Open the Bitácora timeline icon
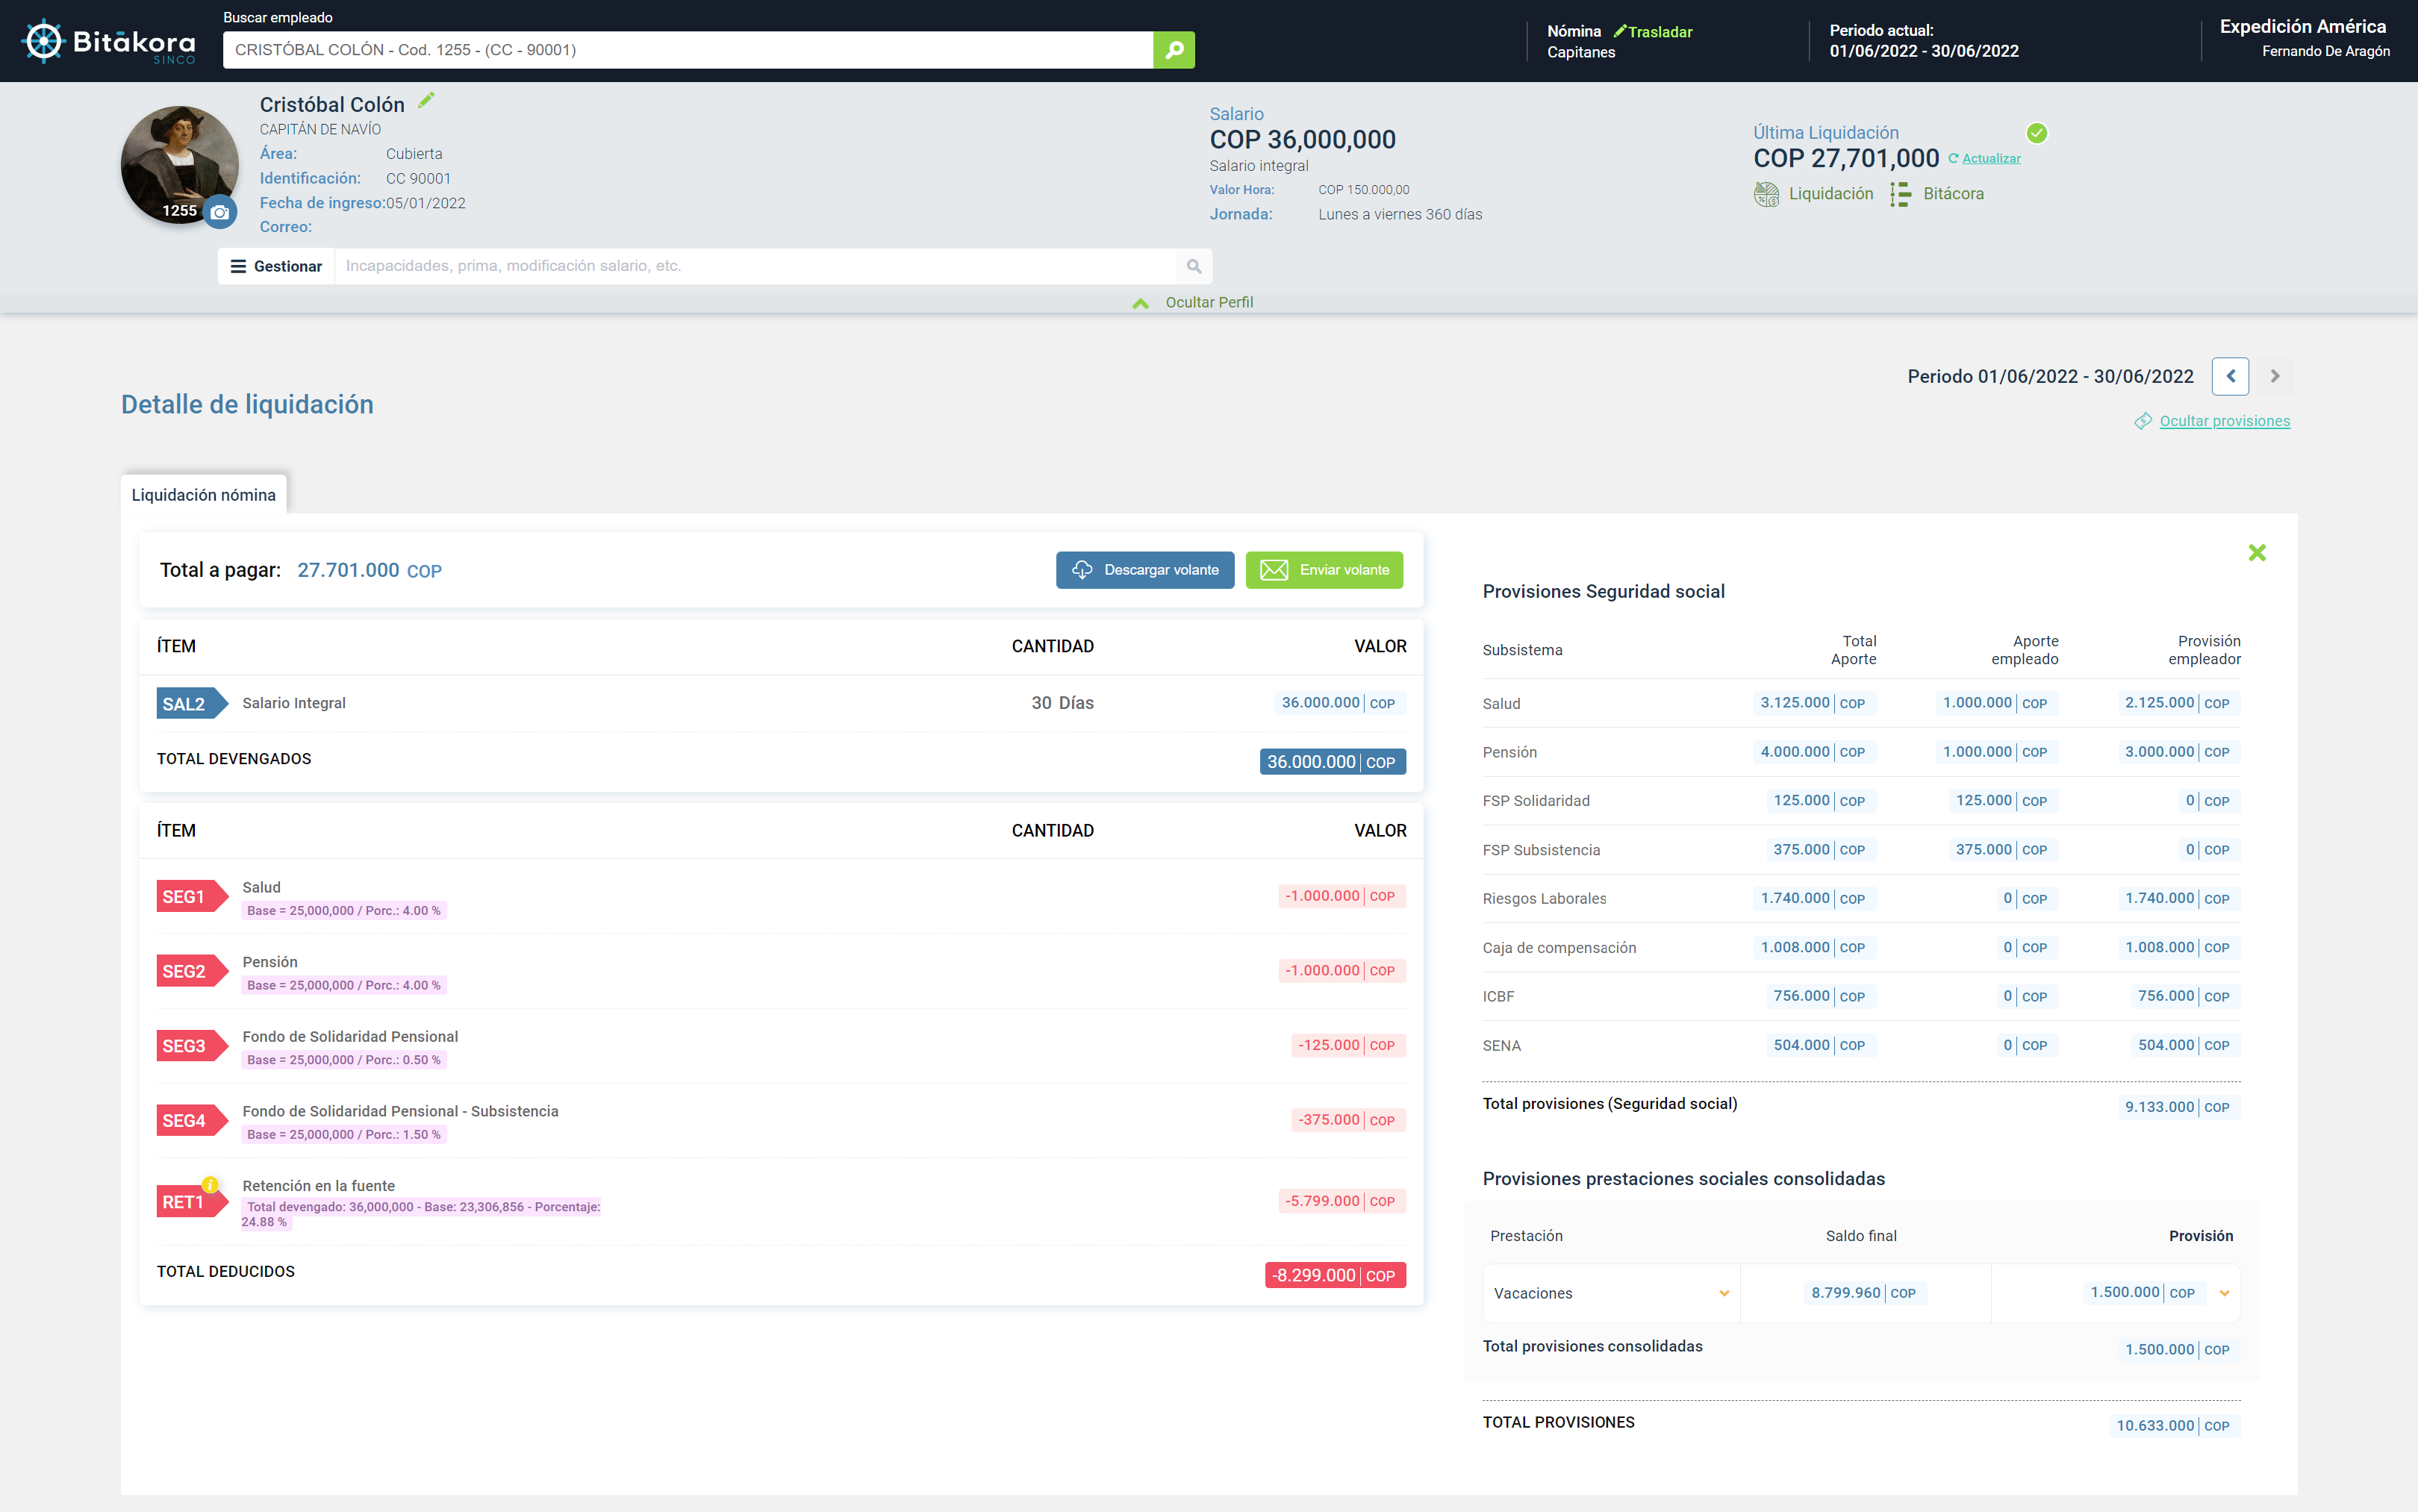This screenshot has height=1512, width=2418. [x=1899, y=194]
